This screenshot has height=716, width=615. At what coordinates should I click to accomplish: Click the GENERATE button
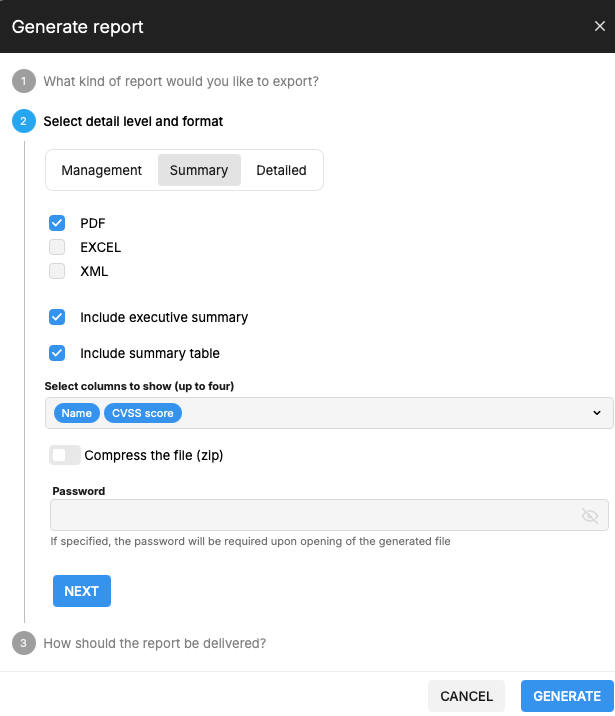567,696
